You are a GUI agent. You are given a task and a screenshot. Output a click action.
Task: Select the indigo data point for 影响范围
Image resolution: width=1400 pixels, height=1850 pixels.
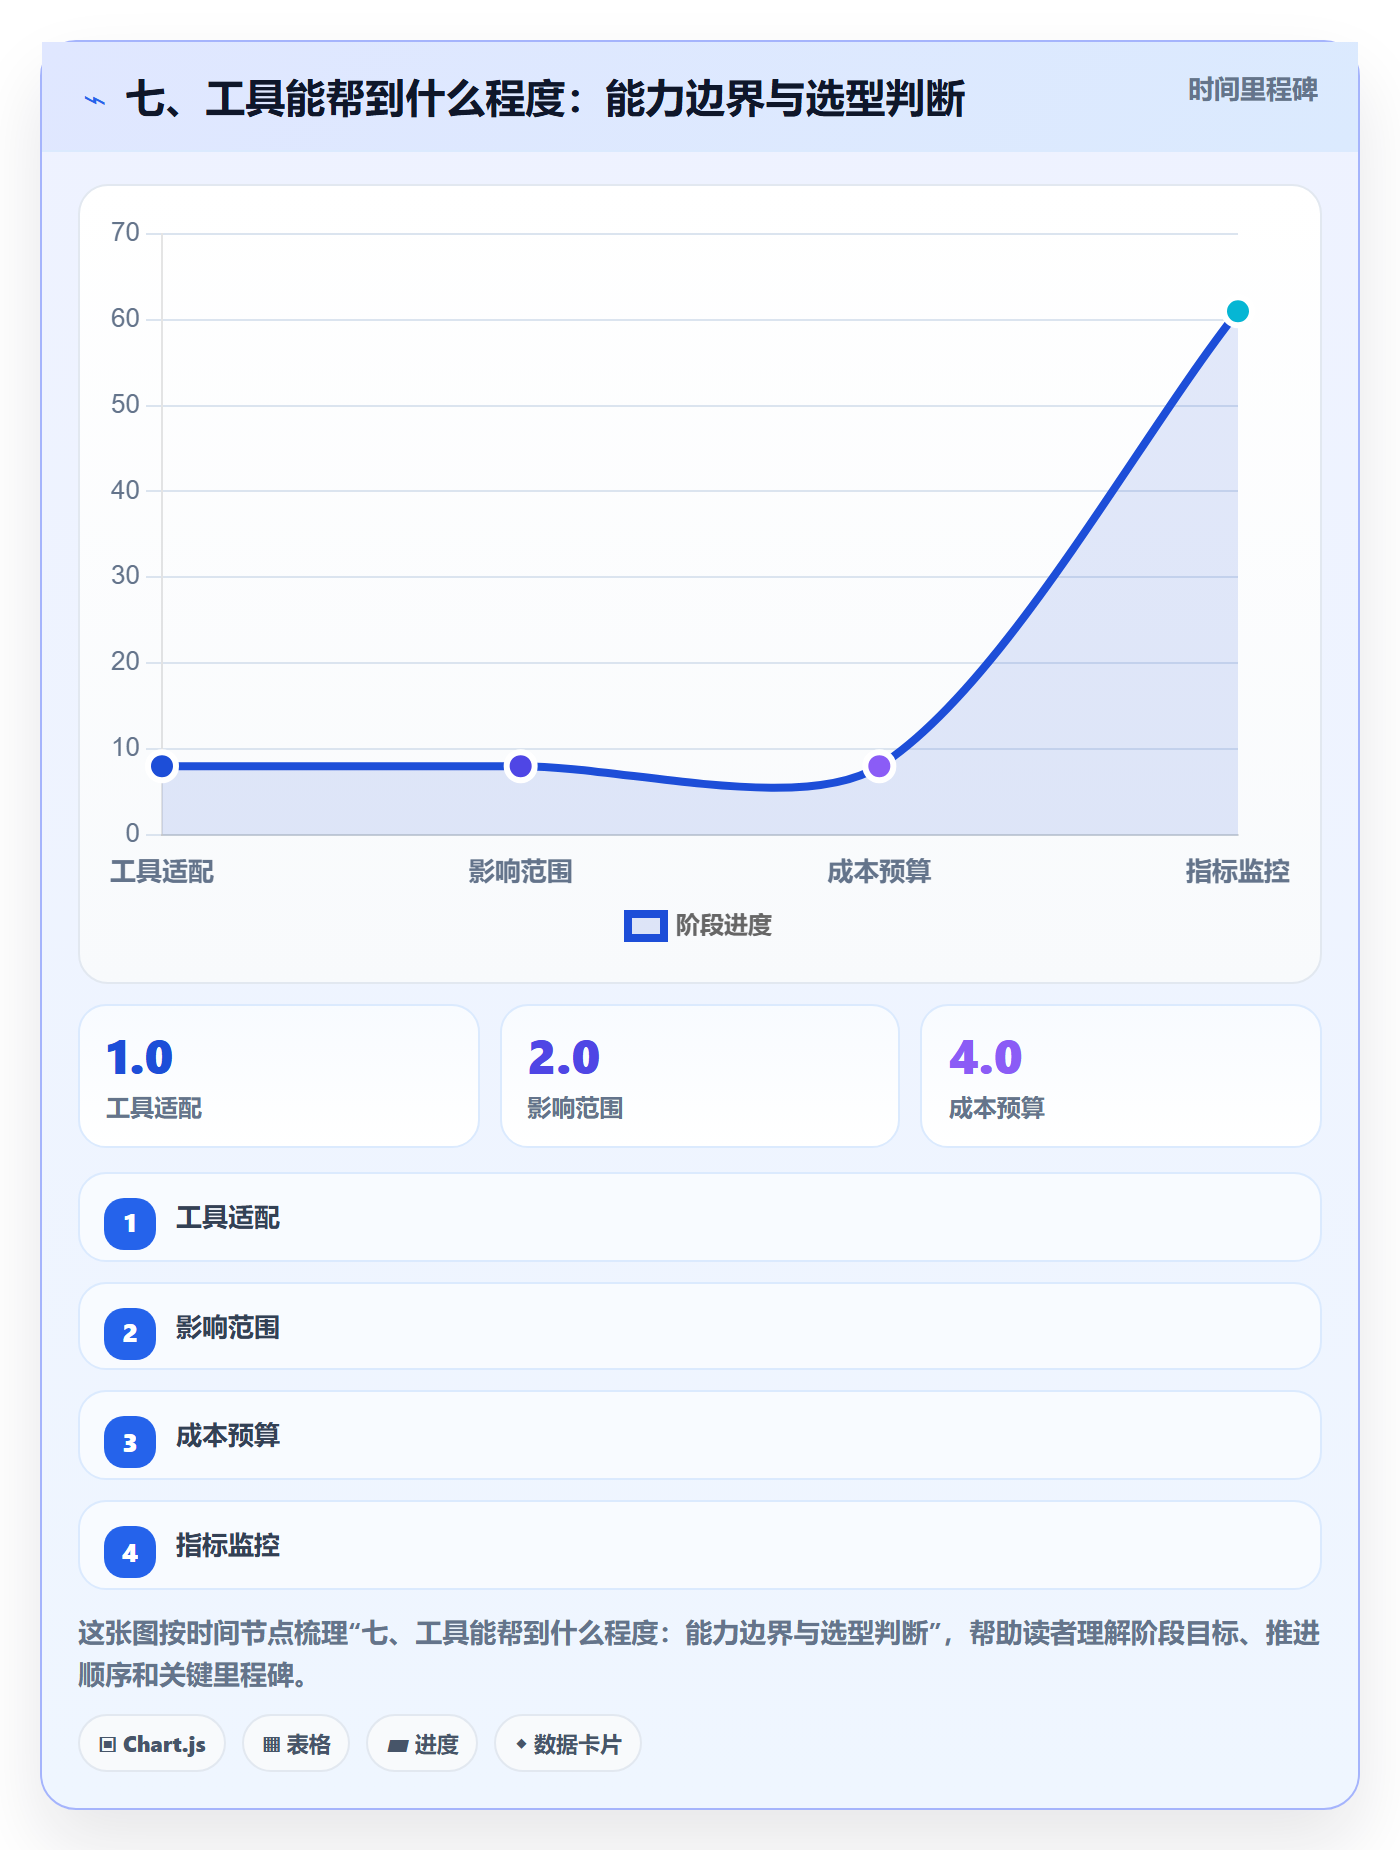pos(520,767)
